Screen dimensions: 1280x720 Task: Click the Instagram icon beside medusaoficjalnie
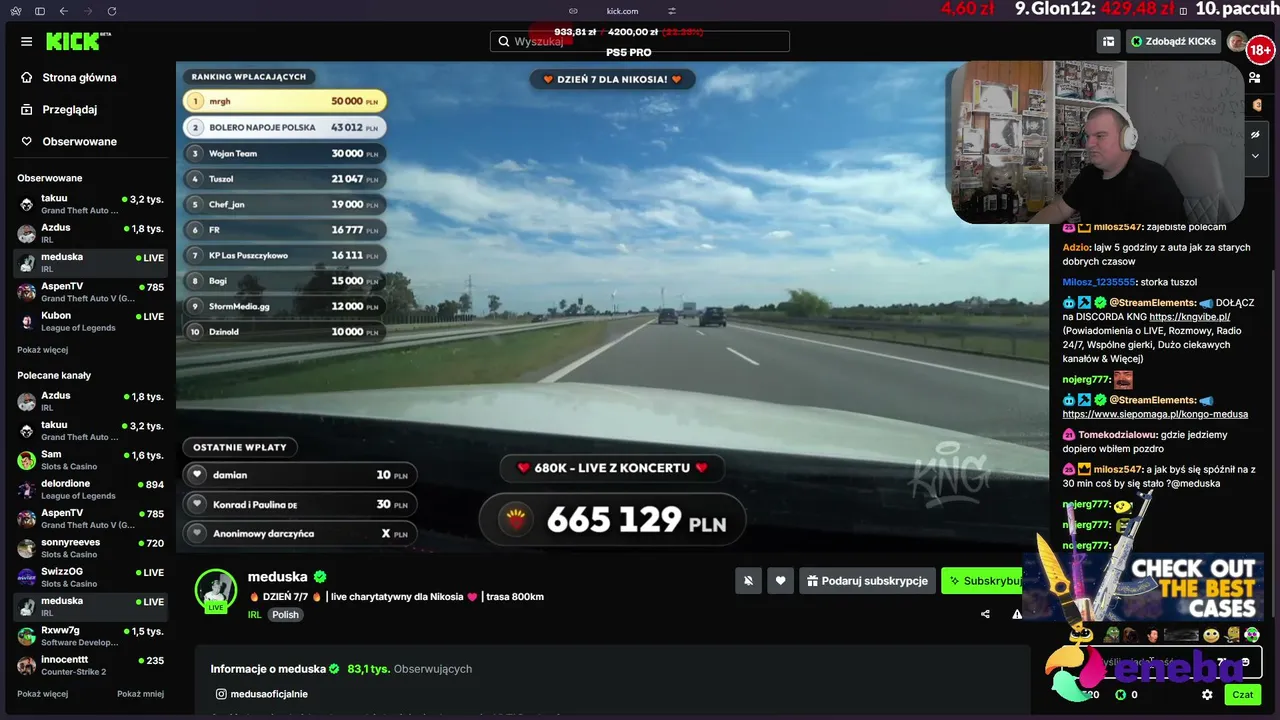click(x=221, y=694)
